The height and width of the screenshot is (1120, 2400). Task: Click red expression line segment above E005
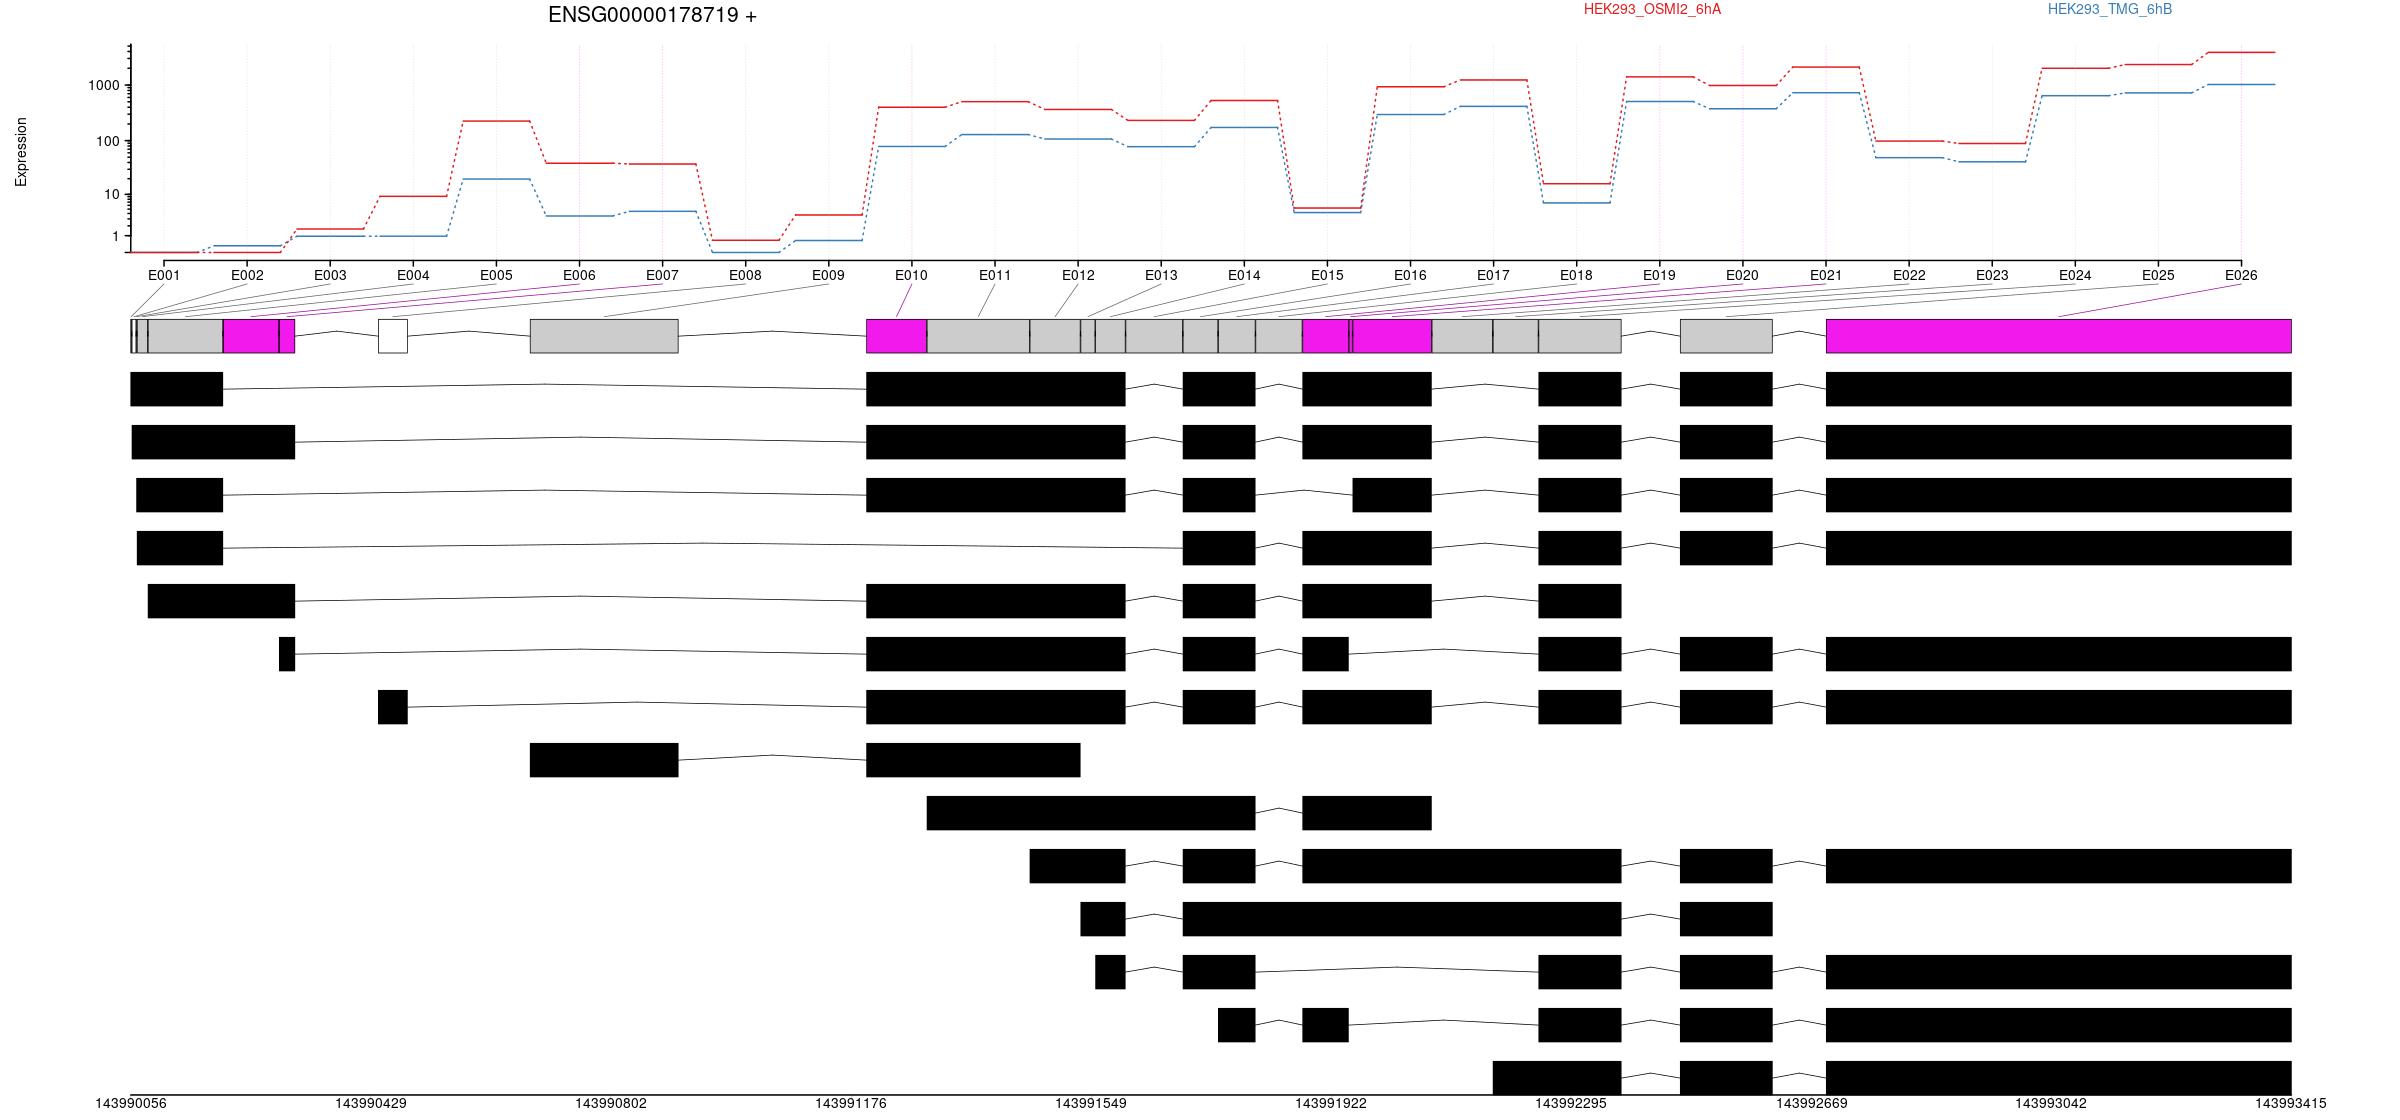[x=496, y=121]
